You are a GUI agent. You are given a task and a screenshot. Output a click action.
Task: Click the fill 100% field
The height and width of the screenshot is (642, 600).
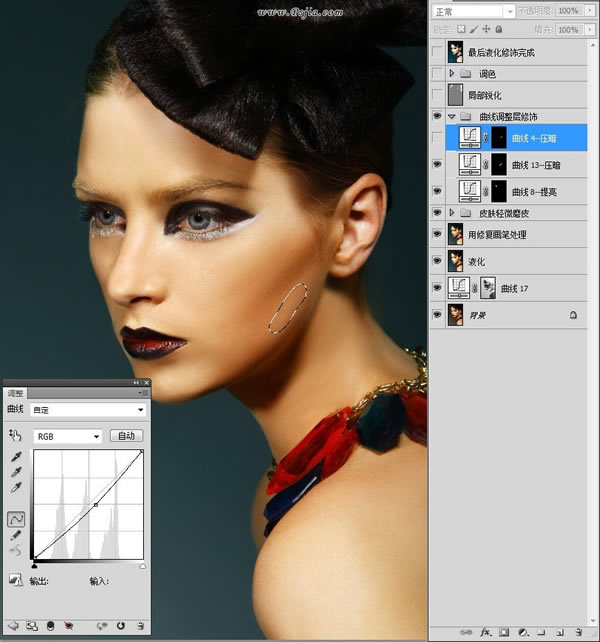[570, 30]
